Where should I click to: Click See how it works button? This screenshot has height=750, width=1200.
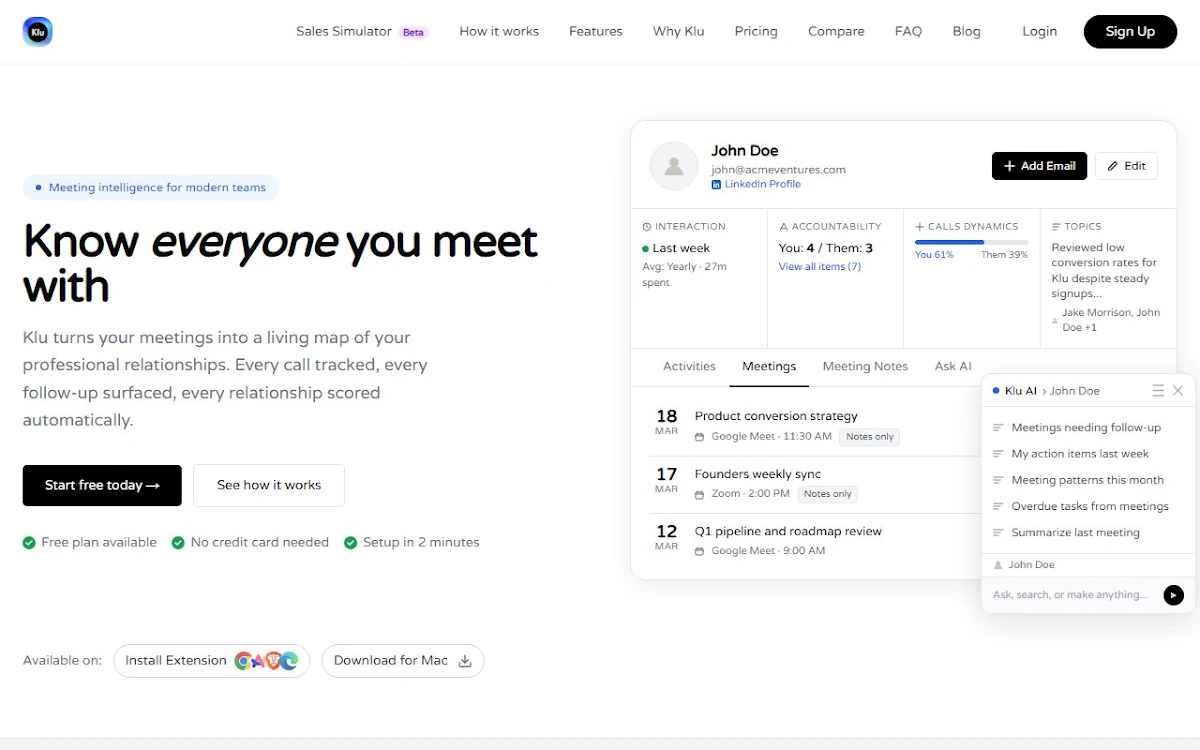pos(269,486)
